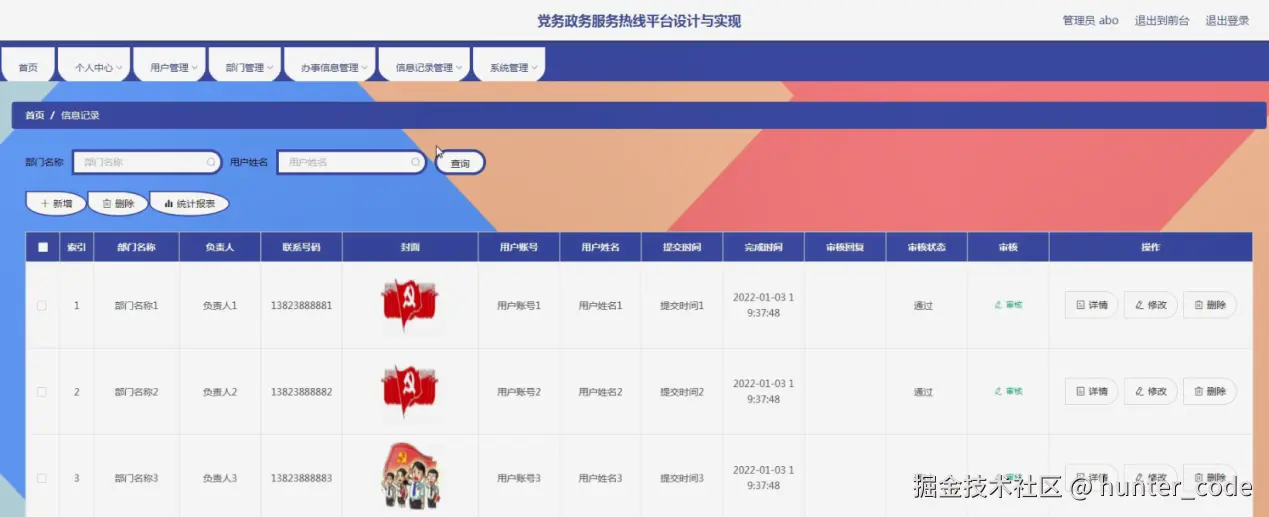The width and height of the screenshot is (1269, 517).
Task: Click the 负责人1 cell
Action: pyautogui.click(x=219, y=305)
